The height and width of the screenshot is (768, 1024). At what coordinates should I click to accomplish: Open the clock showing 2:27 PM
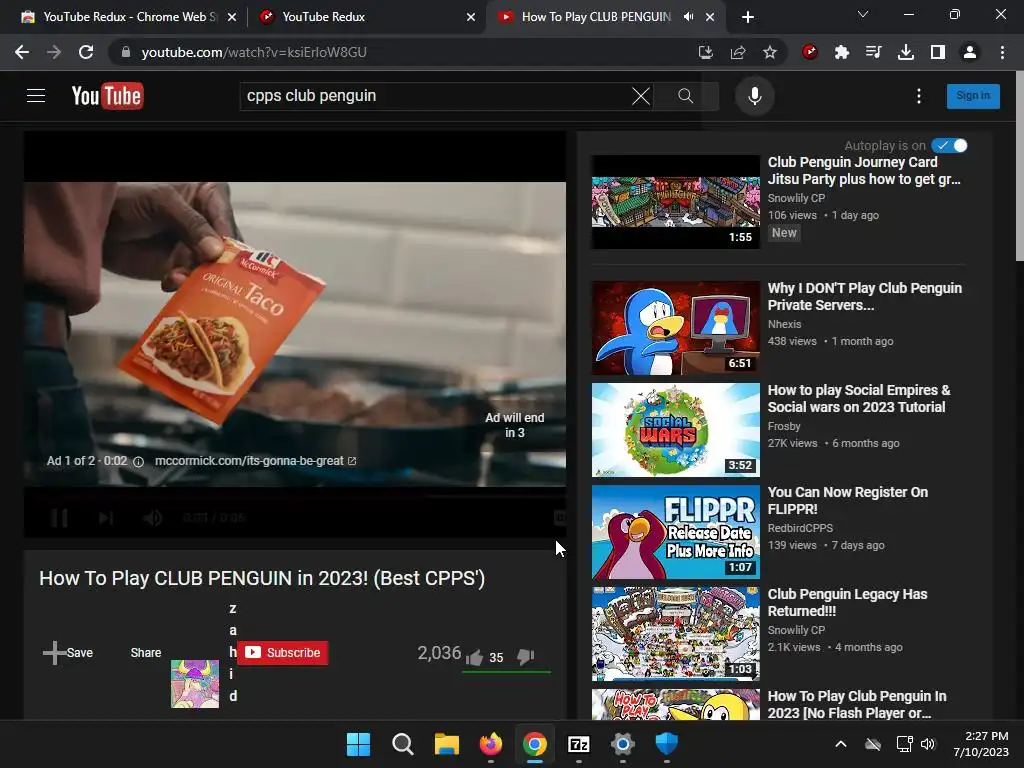pyautogui.click(x=981, y=744)
